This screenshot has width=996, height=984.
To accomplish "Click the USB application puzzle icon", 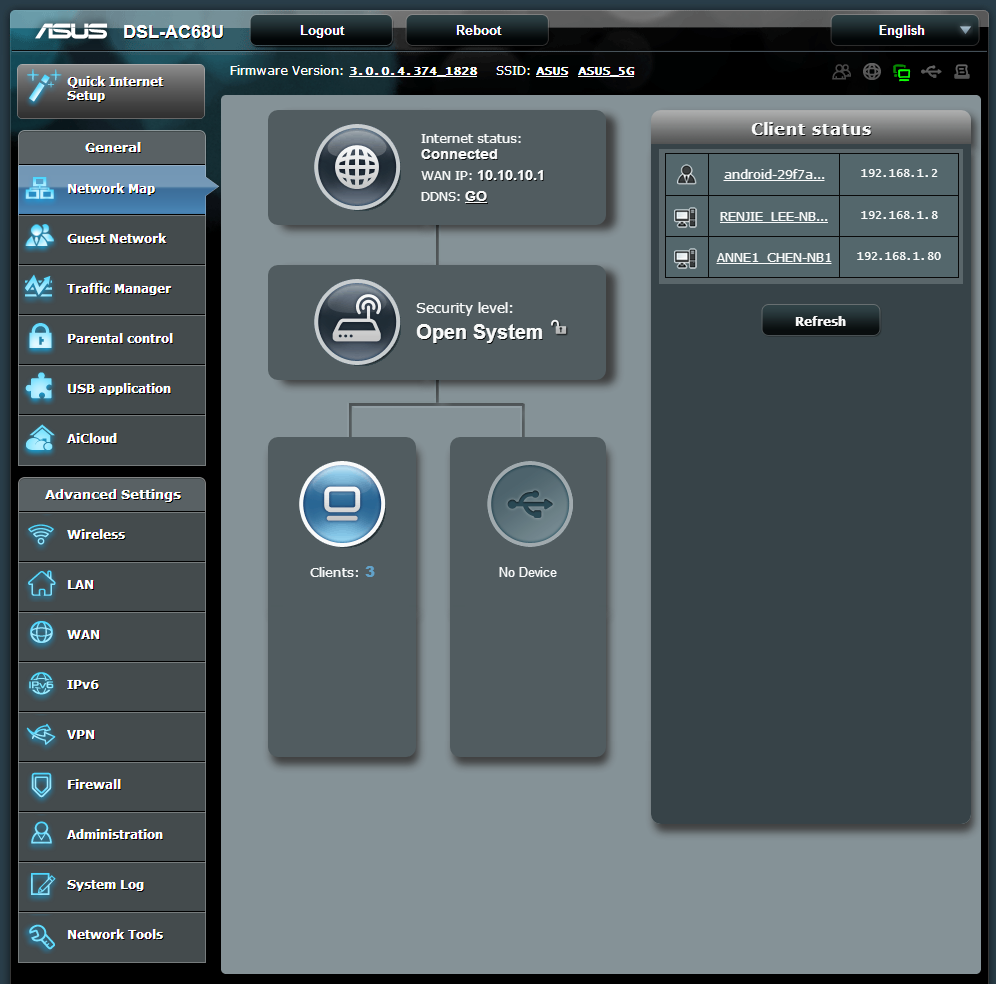I will [x=39, y=387].
